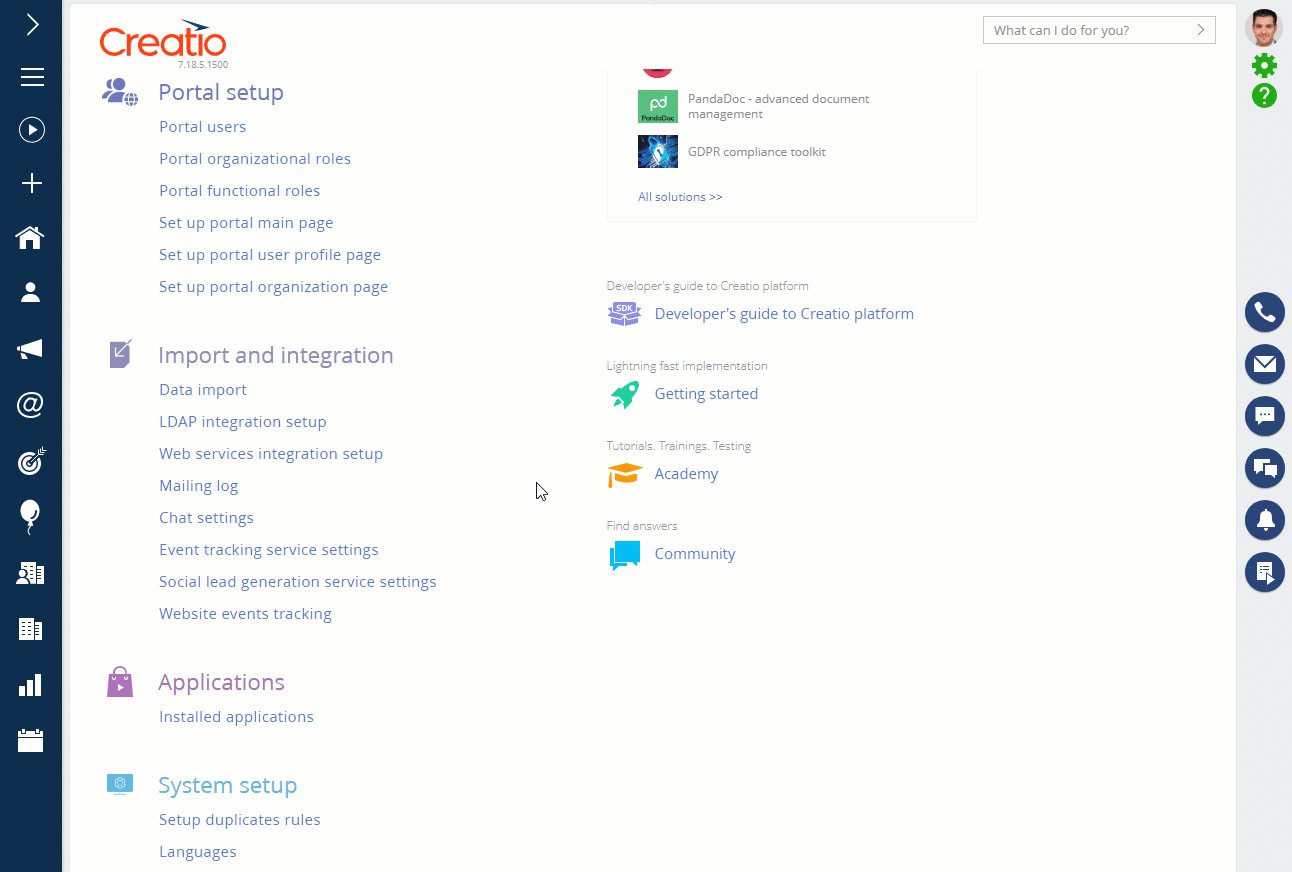Open the contact person icon in sidebar
This screenshot has width=1292, height=872.
pyautogui.click(x=31, y=292)
